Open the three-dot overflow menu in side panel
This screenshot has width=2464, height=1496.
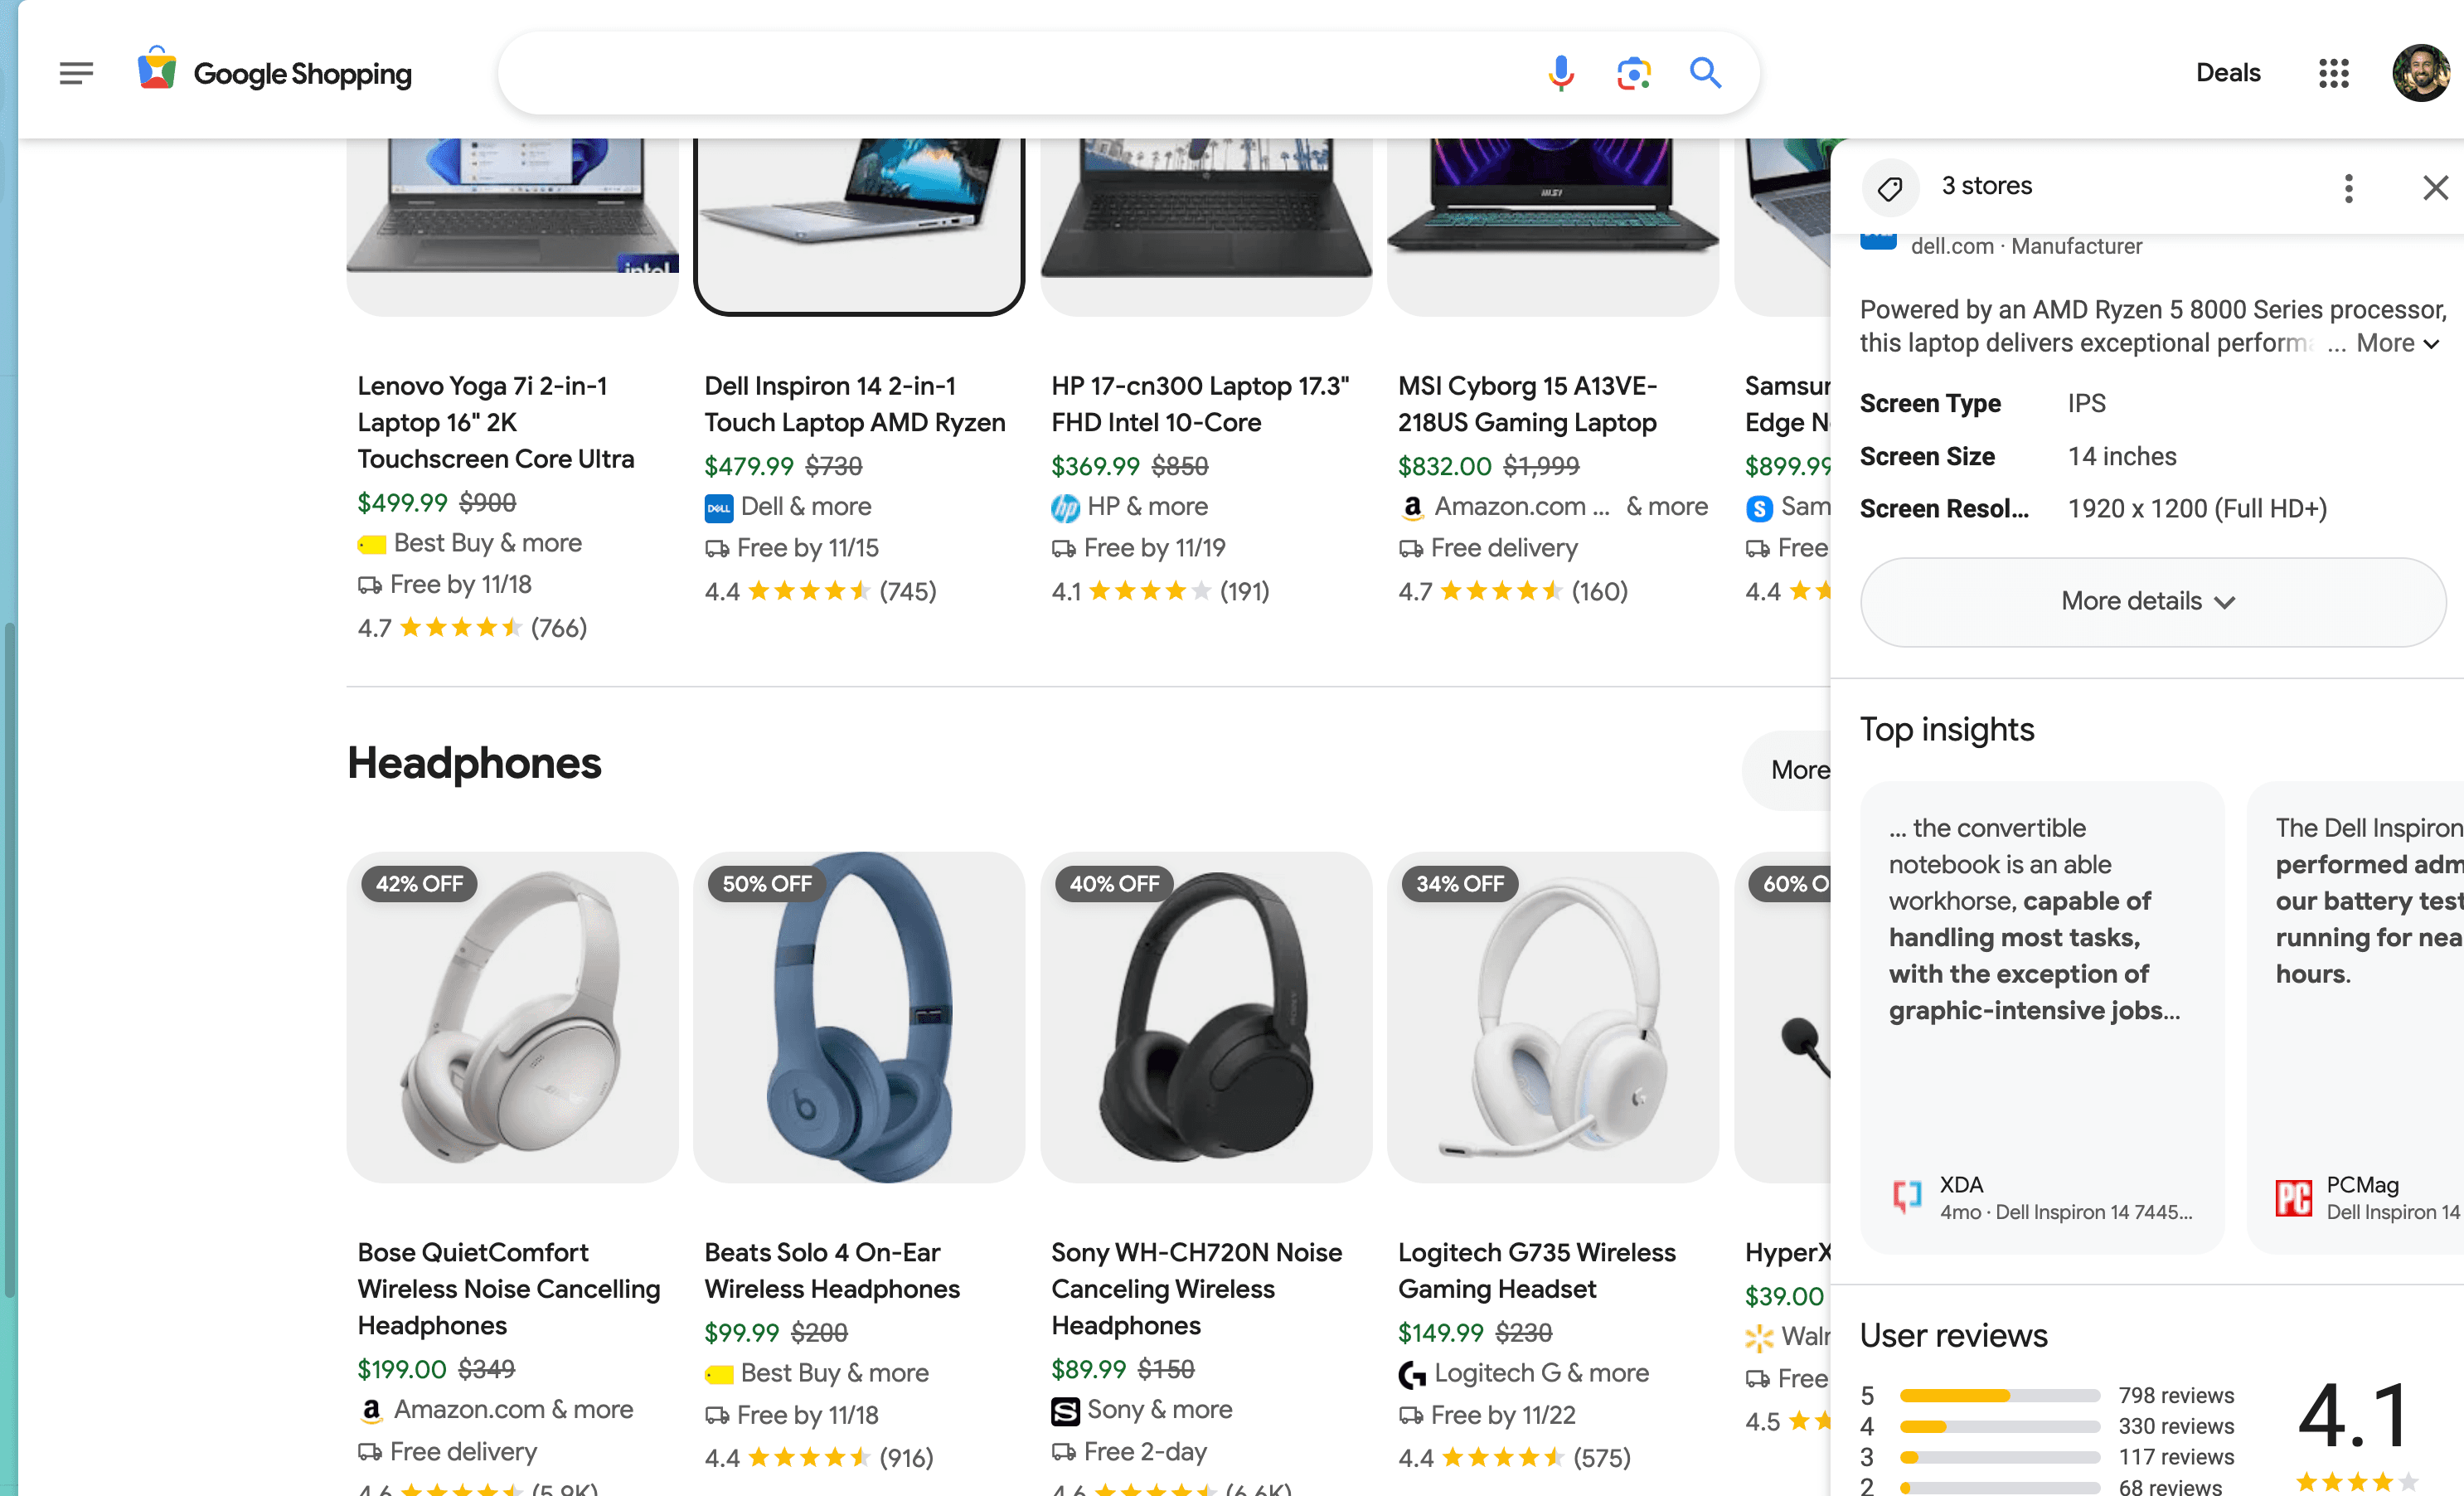[2348, 188]
